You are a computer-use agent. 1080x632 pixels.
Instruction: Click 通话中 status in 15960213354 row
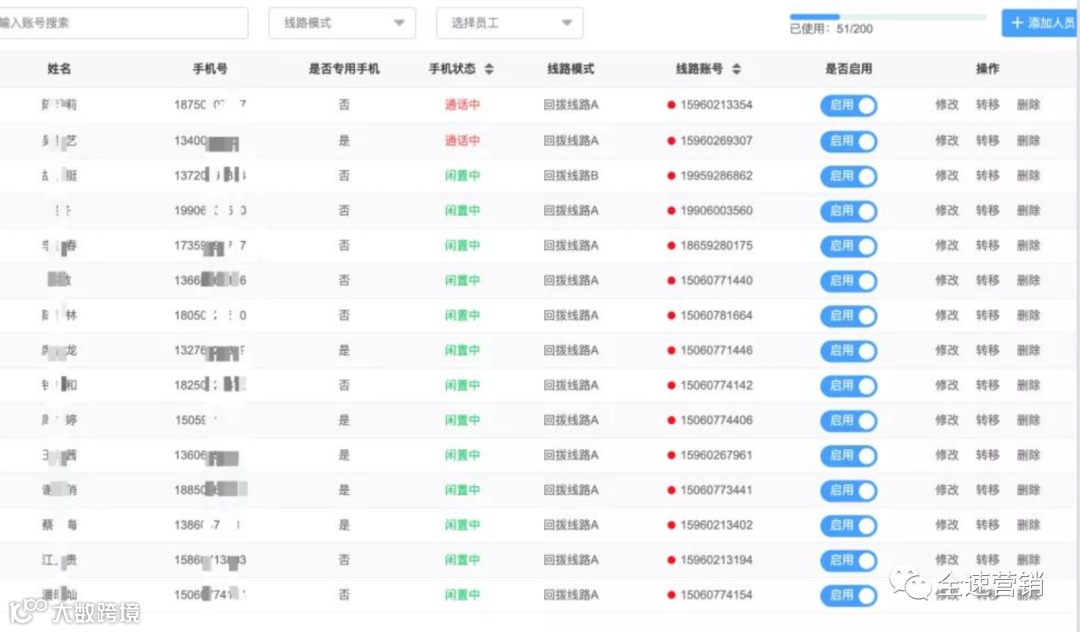(x=462, y=105)
